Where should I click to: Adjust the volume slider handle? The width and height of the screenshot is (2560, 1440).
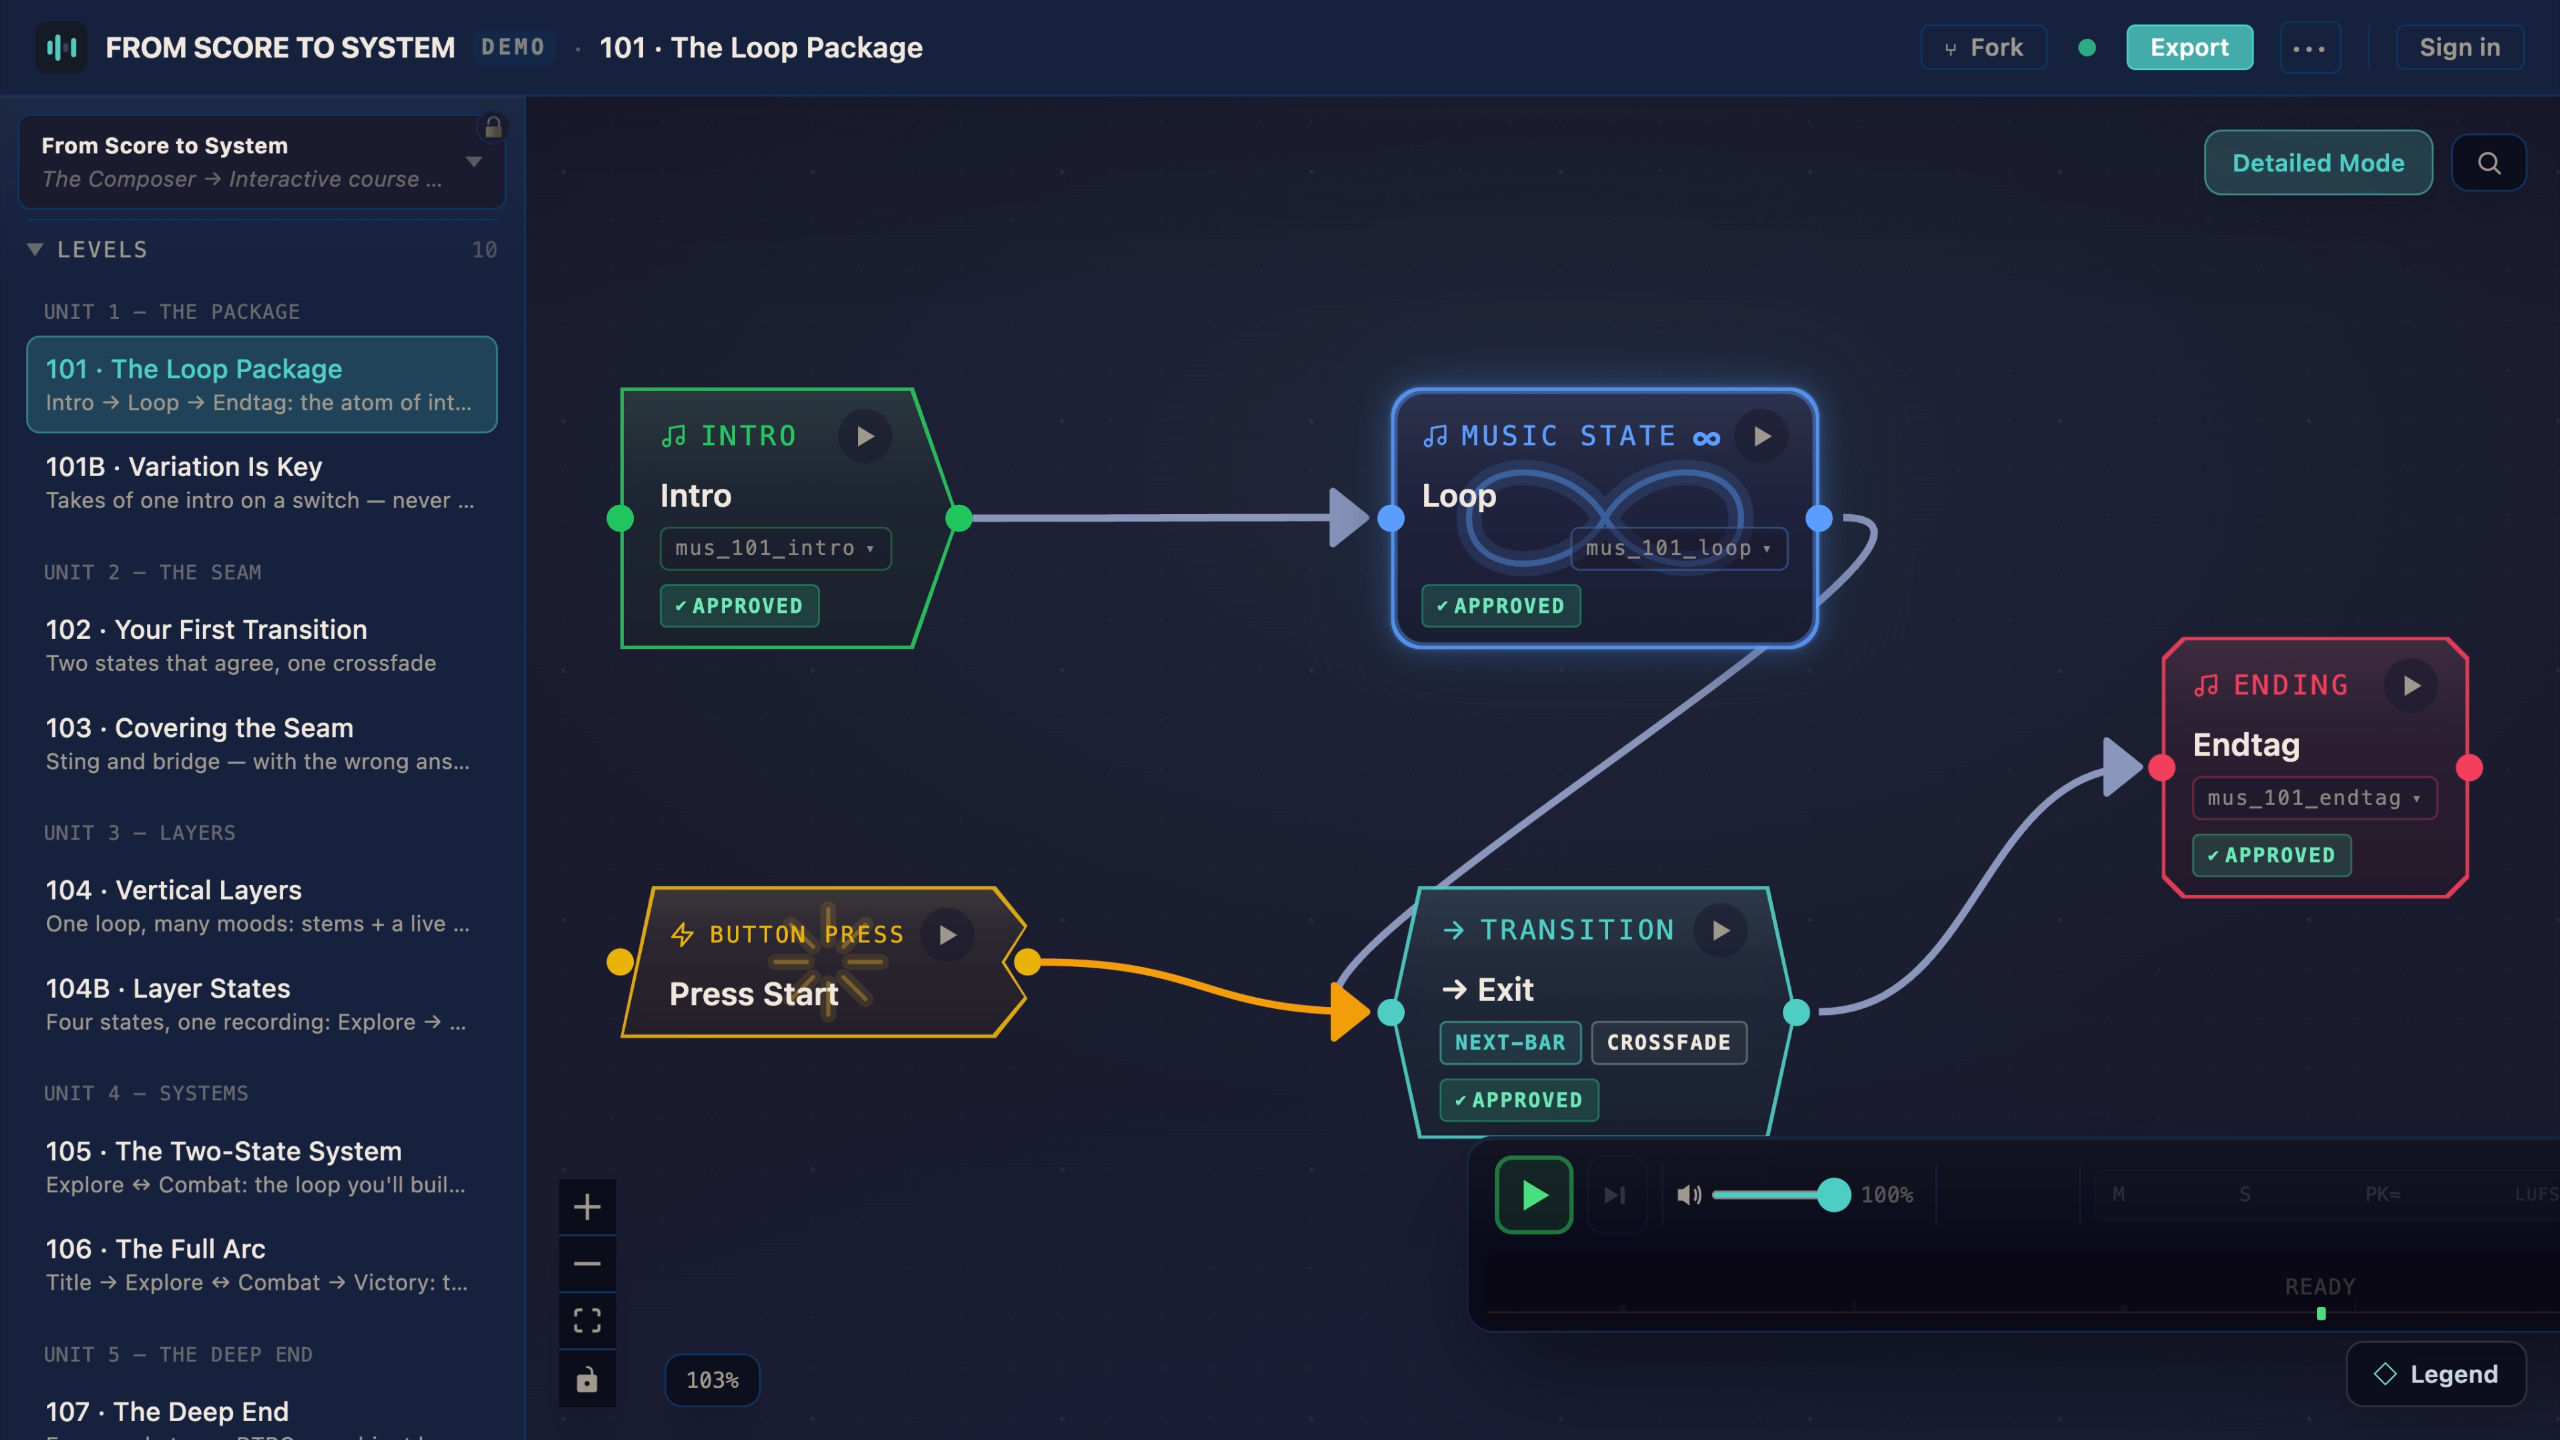click(x=1833, y=1195)
